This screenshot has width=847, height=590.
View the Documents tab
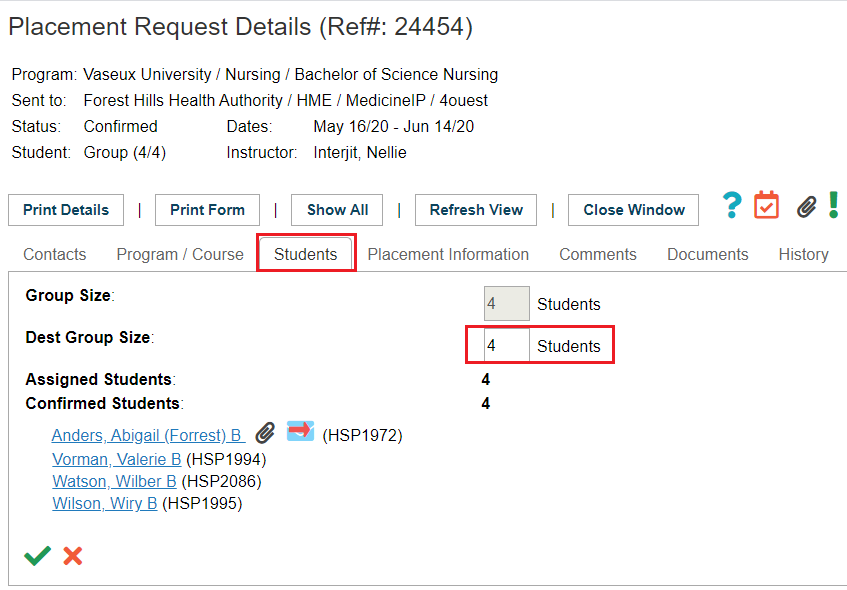[x=708, y=254]
